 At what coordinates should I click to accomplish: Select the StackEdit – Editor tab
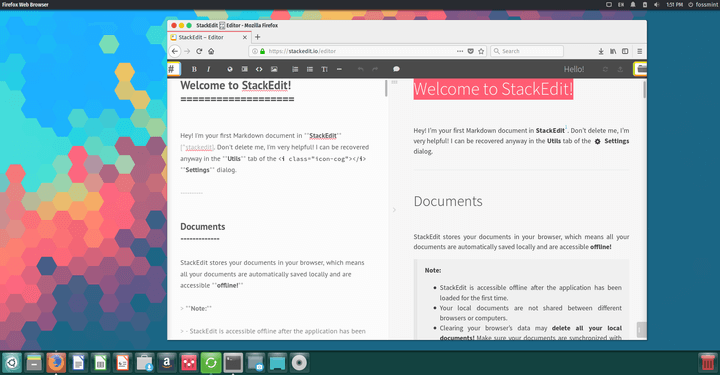[209, 37]
